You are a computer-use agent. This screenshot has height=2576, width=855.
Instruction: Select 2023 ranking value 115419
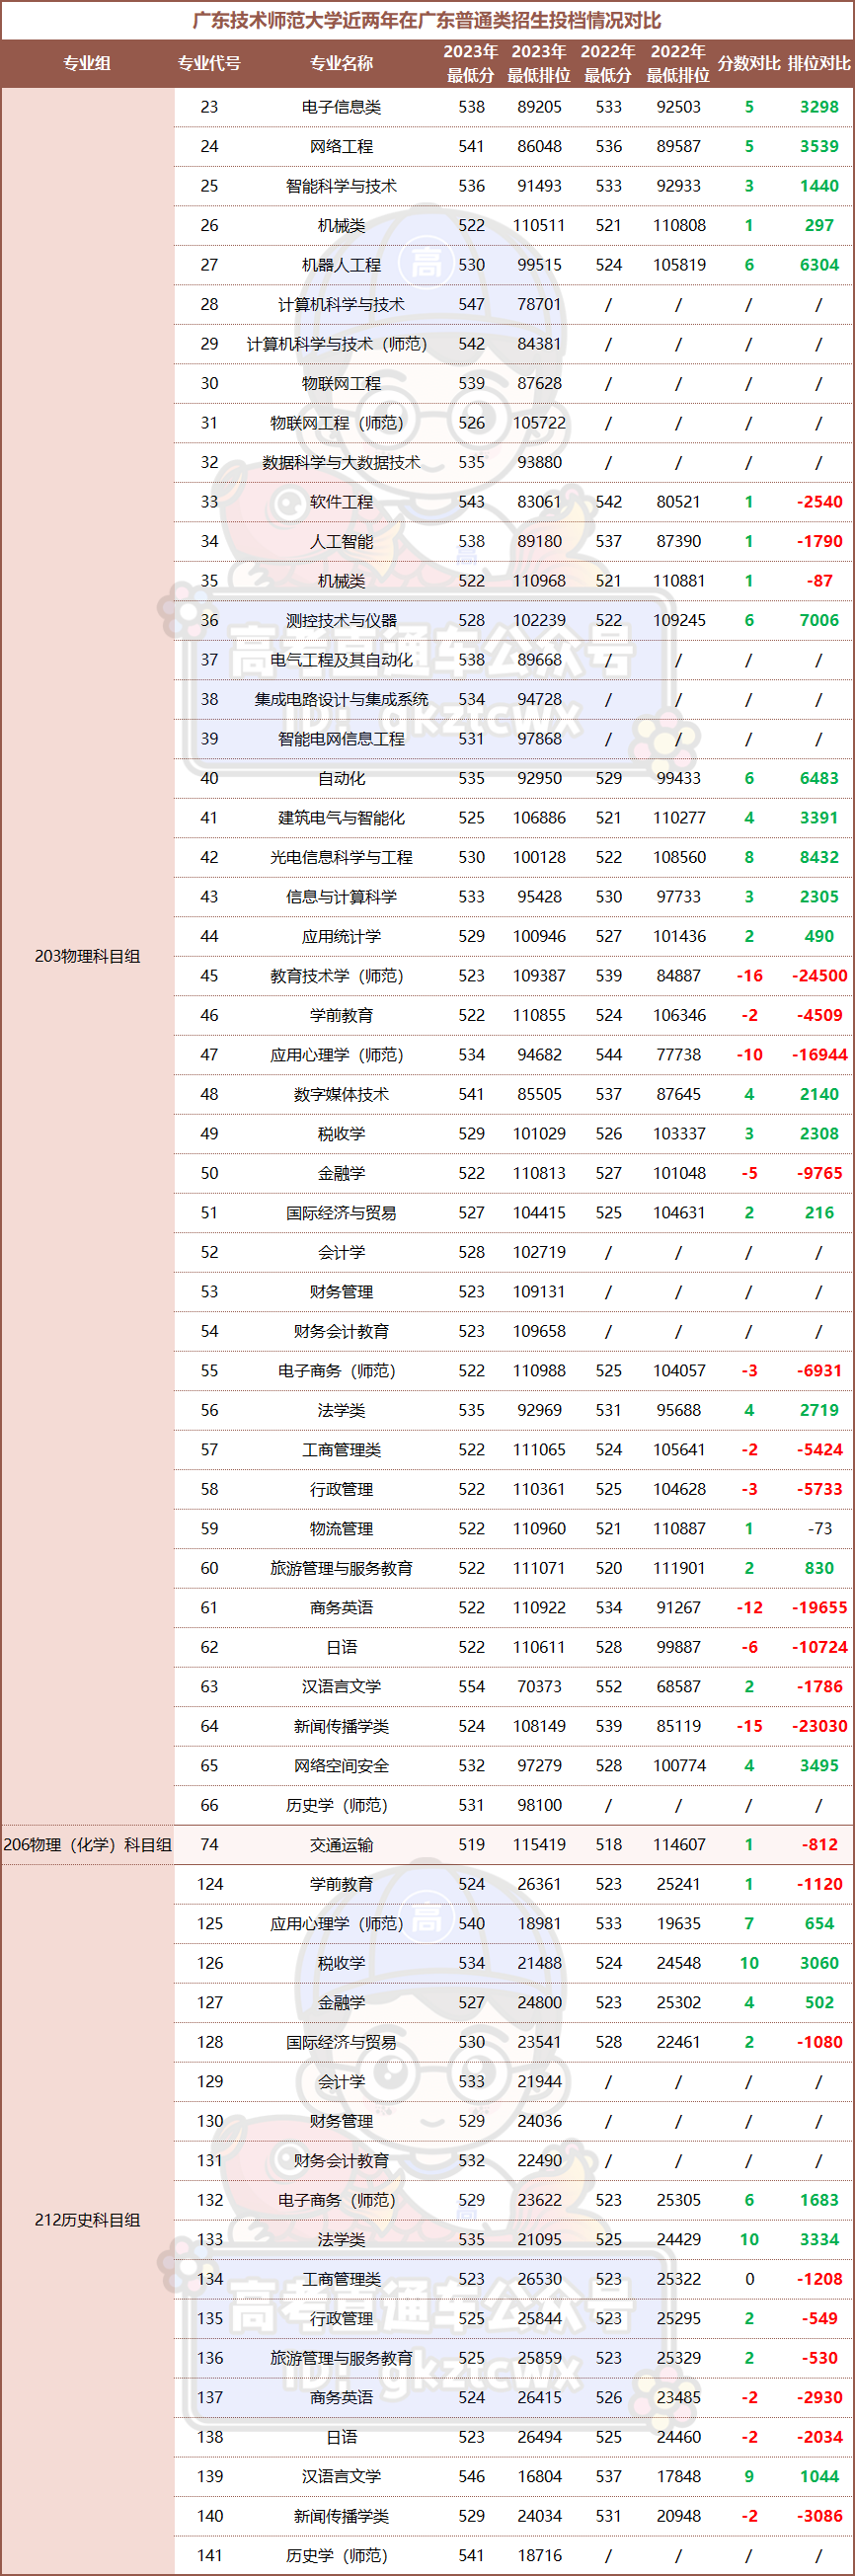[x=539, y=1844]
